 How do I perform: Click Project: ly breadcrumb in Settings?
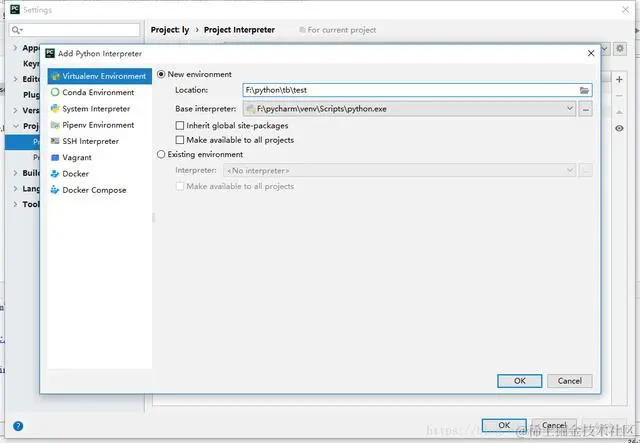(170, 30)
